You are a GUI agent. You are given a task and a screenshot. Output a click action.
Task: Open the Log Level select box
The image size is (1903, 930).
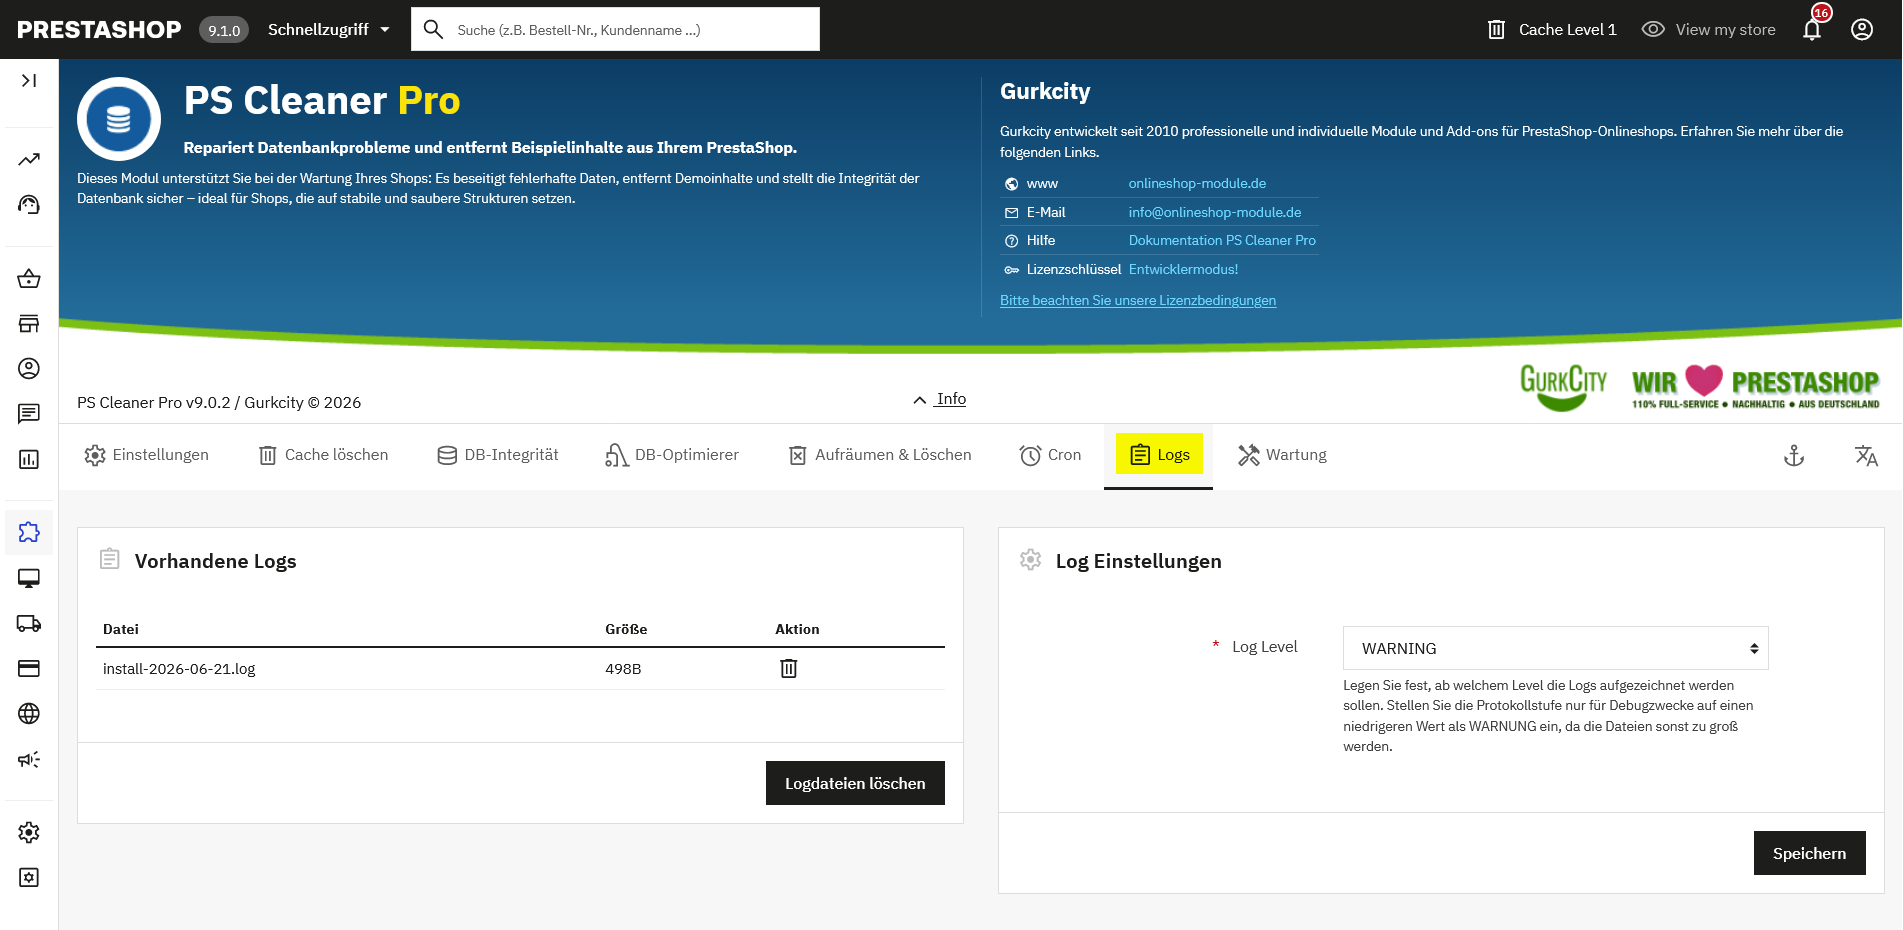1555,648
